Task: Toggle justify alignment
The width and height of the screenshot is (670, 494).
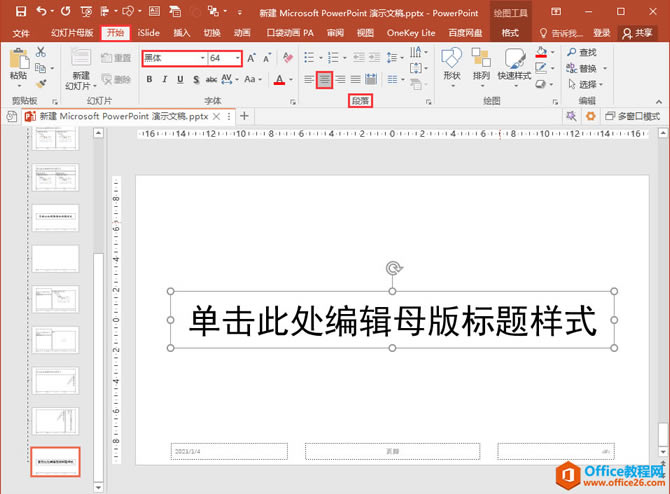Action: tap(356, 79)
